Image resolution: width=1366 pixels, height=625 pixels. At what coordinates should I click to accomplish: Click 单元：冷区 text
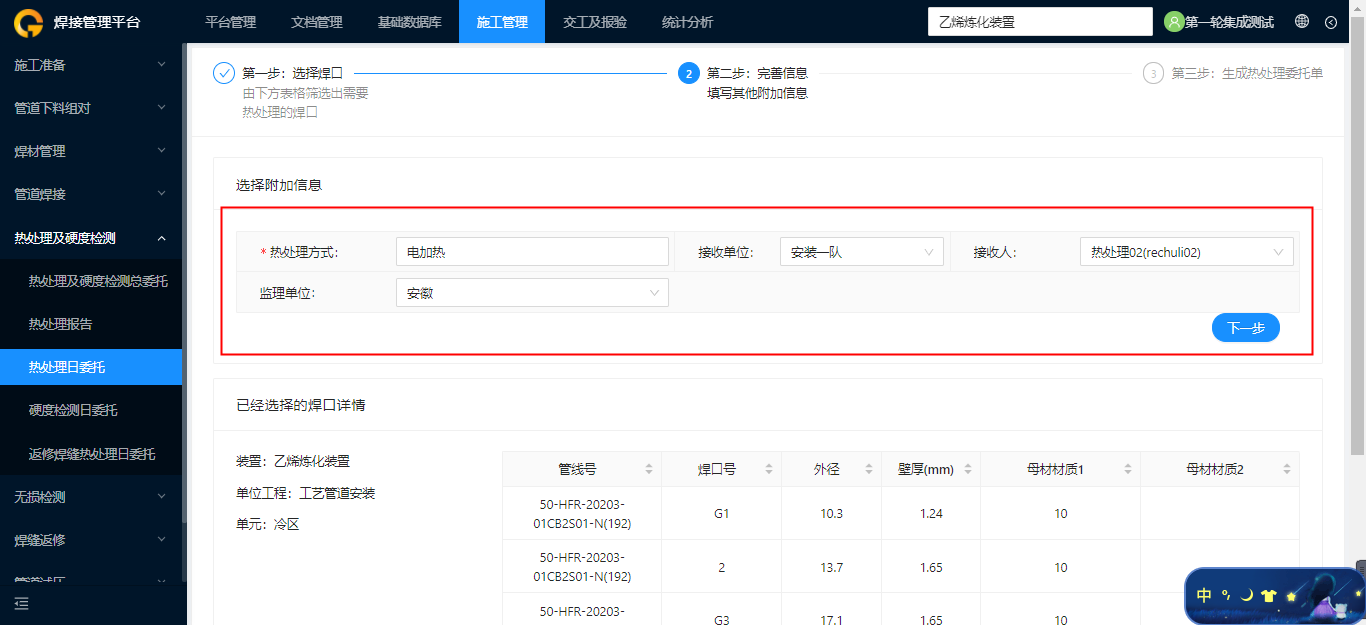(267, 524)
